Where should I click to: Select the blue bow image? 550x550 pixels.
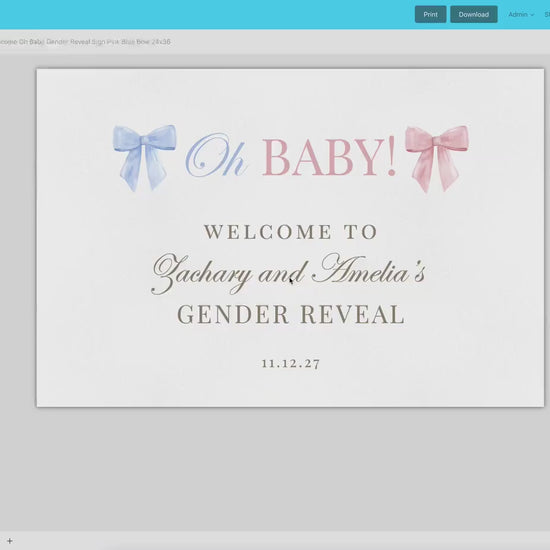tap(145, 158)
